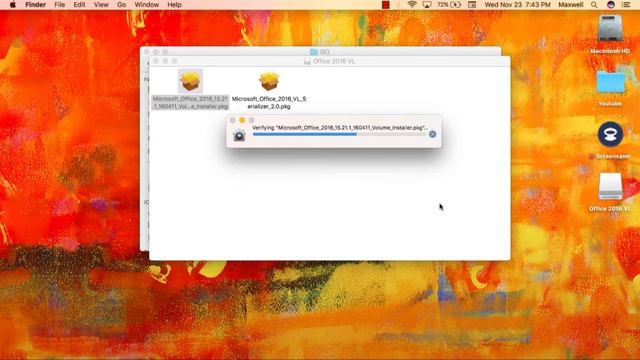640x360 pixels.
Task: Select the Macintosh HD desktop icon
Action: pyautogui.click(x=610, y=29)
